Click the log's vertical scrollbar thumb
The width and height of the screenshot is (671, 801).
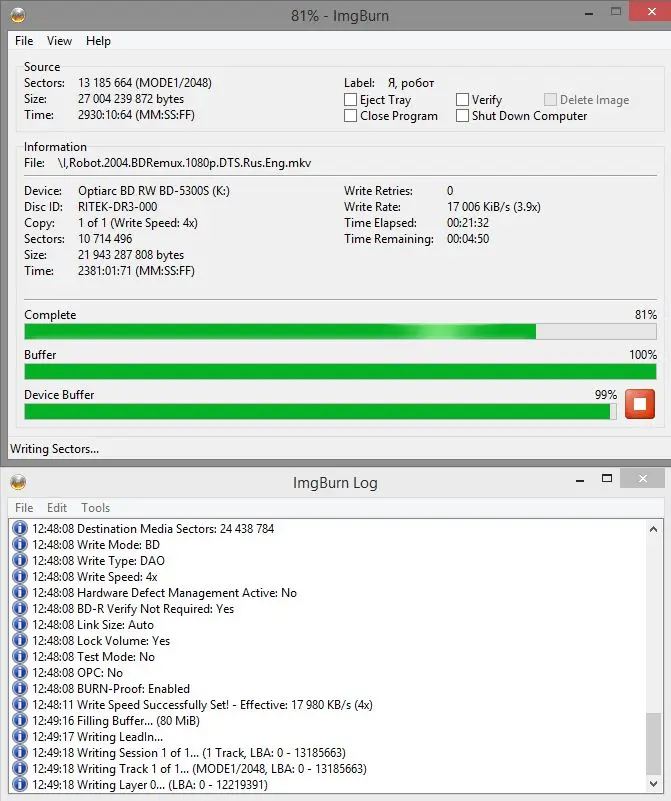653,743
